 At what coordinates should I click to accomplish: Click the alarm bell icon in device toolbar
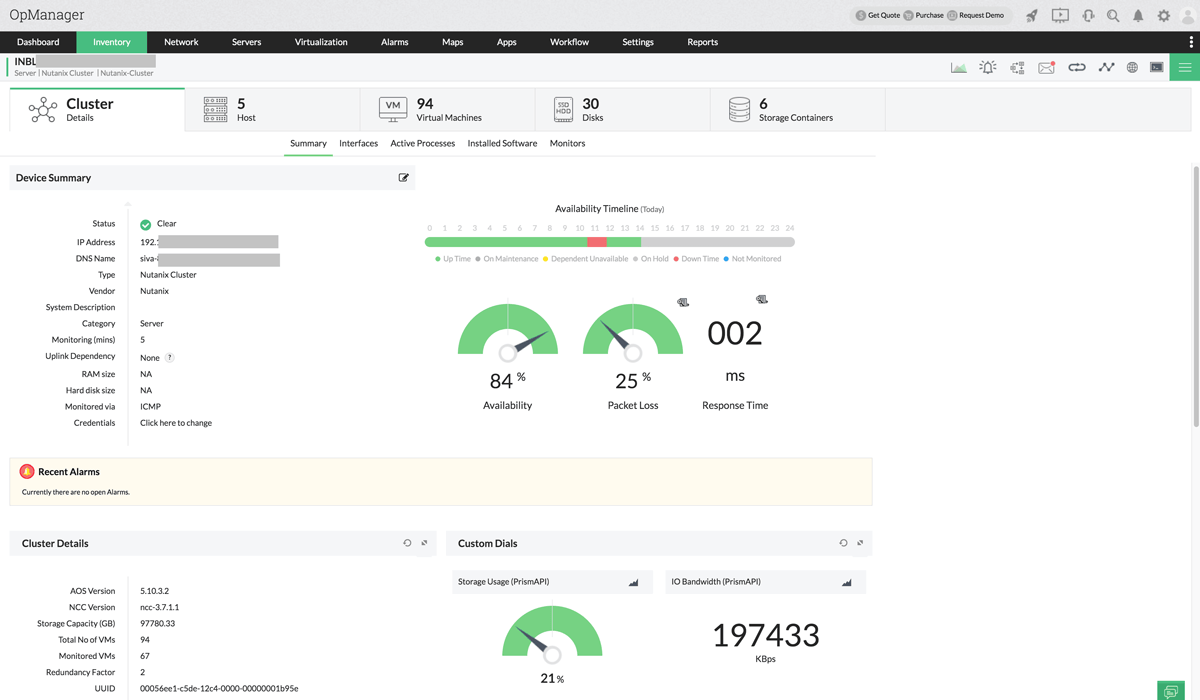coord(988,68)
